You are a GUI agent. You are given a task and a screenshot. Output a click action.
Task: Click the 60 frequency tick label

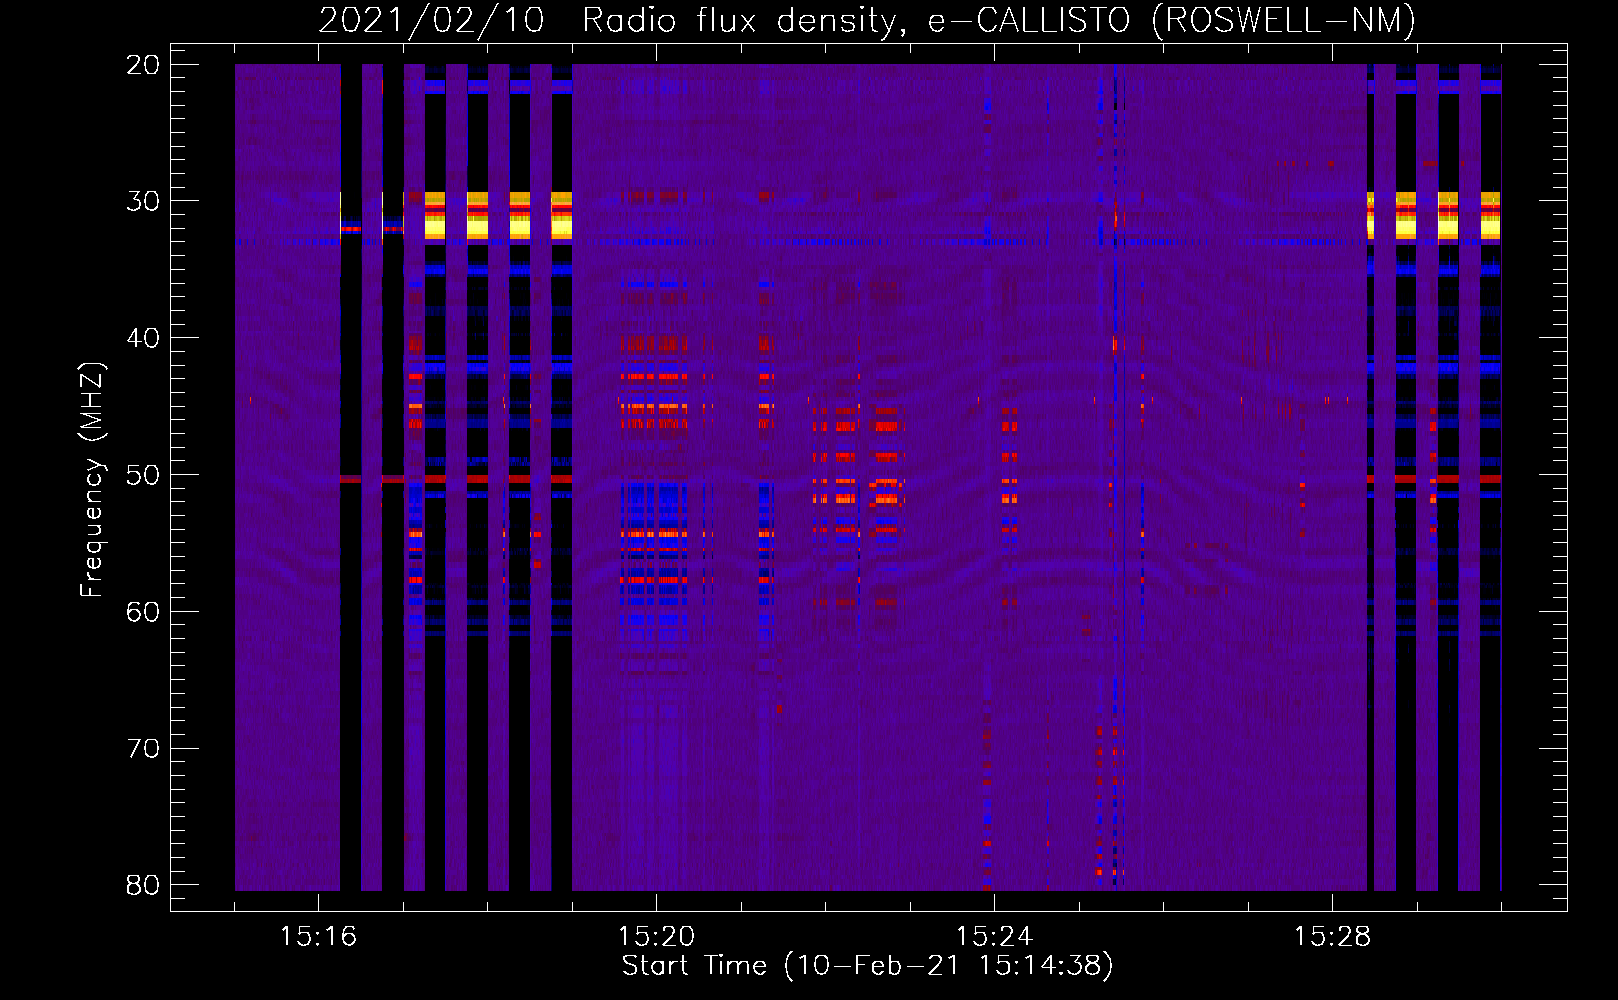point(143,612)
